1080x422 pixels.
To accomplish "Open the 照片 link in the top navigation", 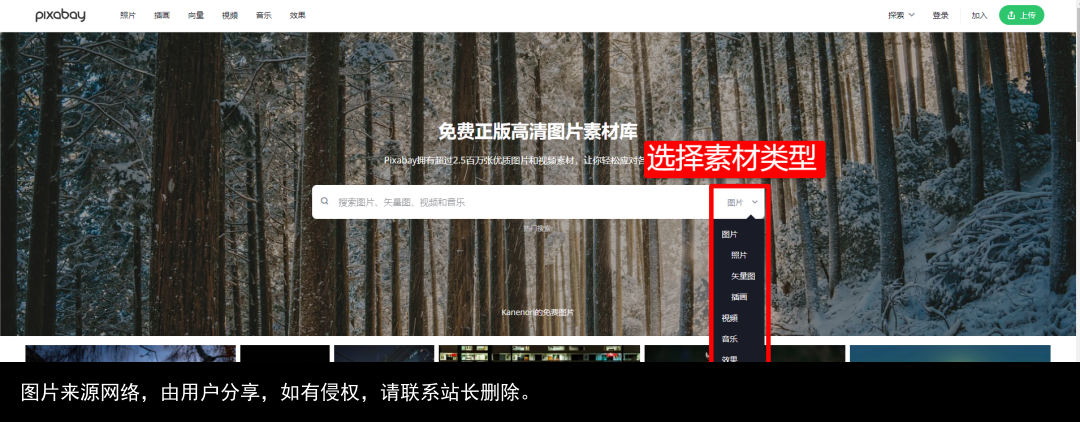I will click(127, 15).
